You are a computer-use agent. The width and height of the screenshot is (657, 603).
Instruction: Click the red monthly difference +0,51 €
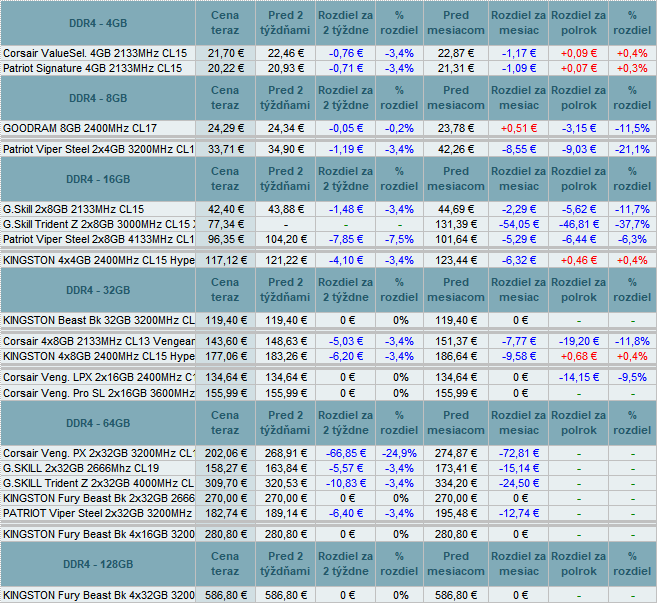click(x=519, y=128)
